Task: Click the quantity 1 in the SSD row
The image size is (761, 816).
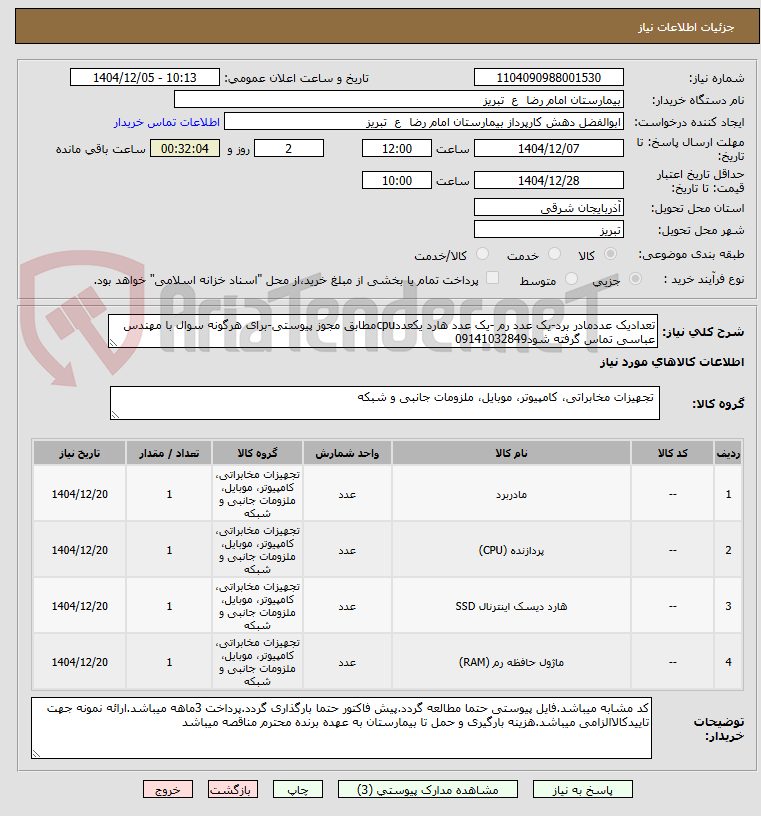Action: (169, 606)
